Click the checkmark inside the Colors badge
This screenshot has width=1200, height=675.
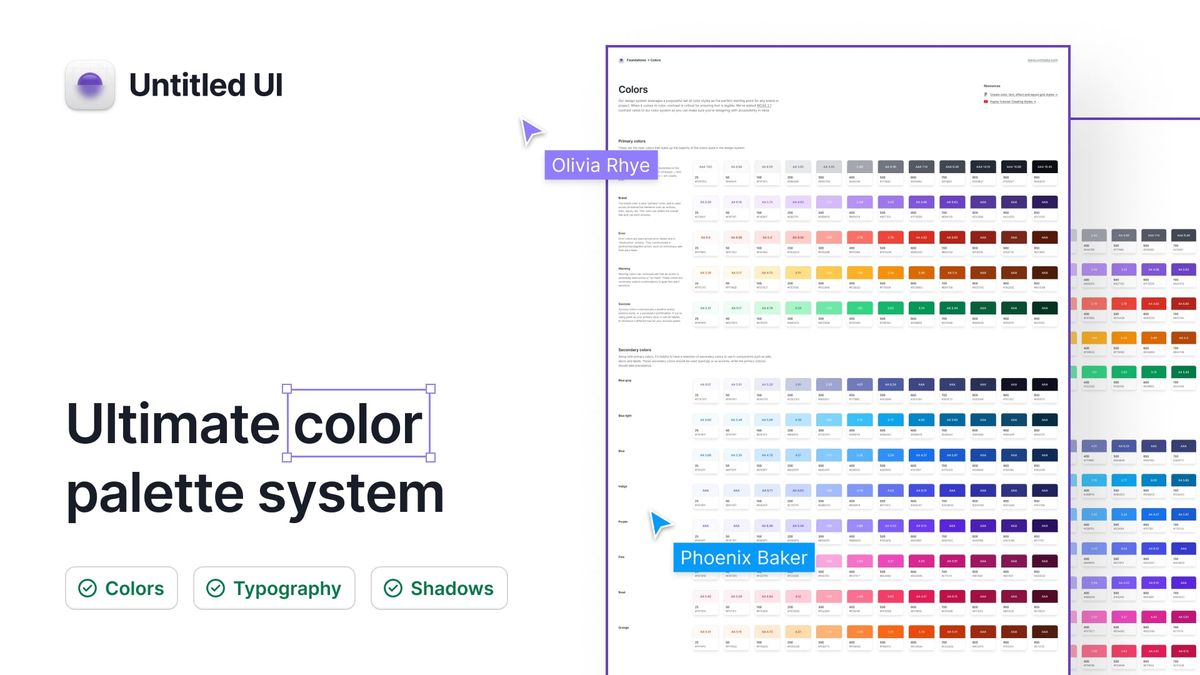point(88,588)
